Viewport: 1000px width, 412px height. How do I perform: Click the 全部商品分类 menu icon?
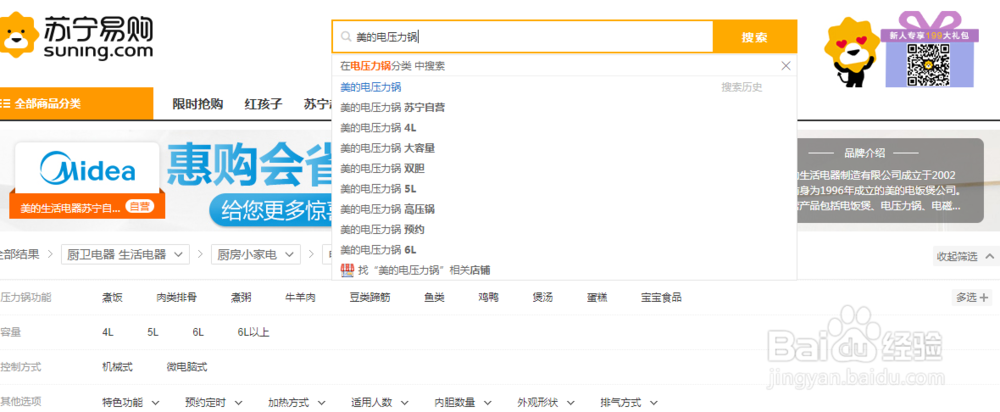(5, 103)
